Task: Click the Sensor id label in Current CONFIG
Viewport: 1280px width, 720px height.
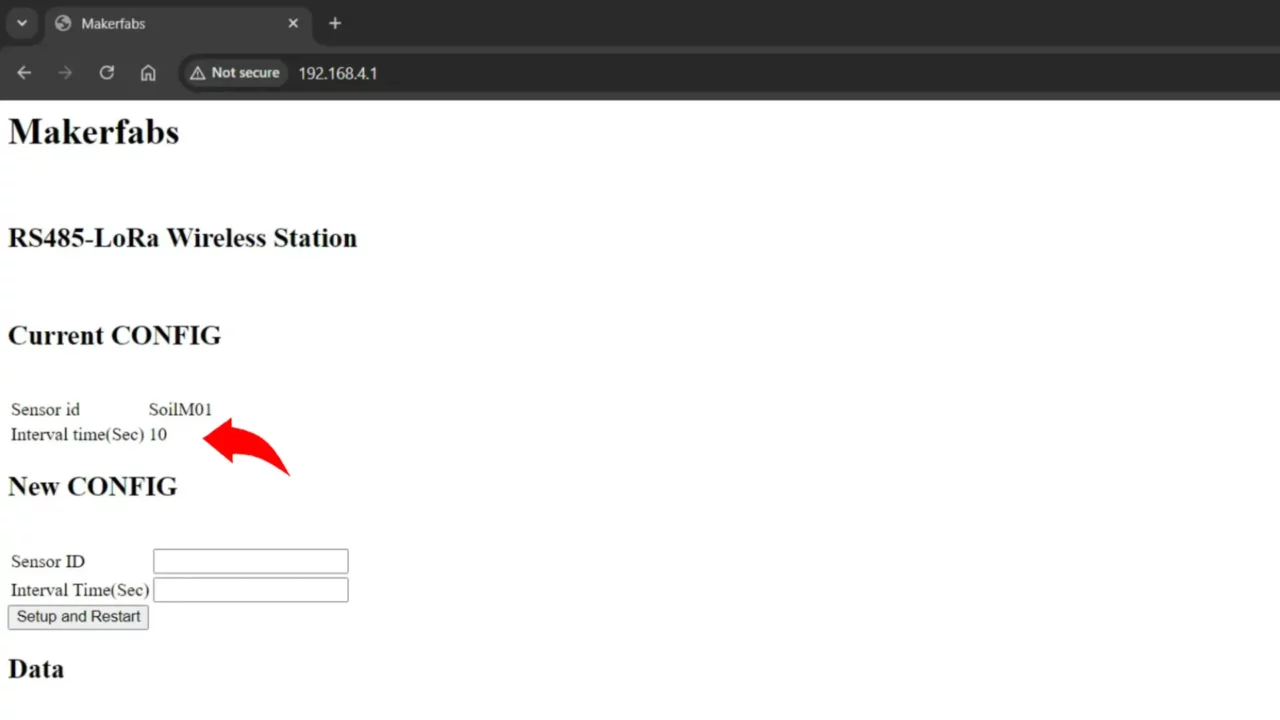Action: [45, 409]
